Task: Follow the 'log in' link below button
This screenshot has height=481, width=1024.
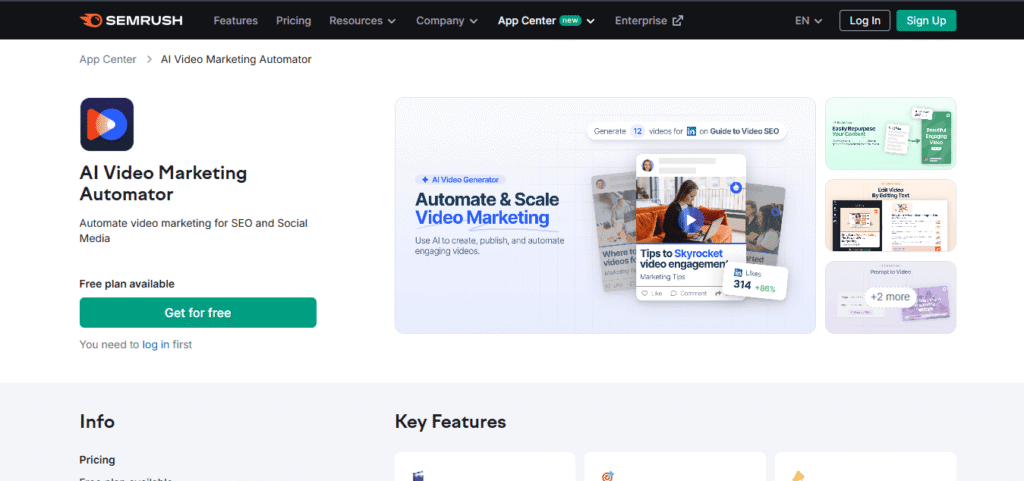Action: (155, 345)
